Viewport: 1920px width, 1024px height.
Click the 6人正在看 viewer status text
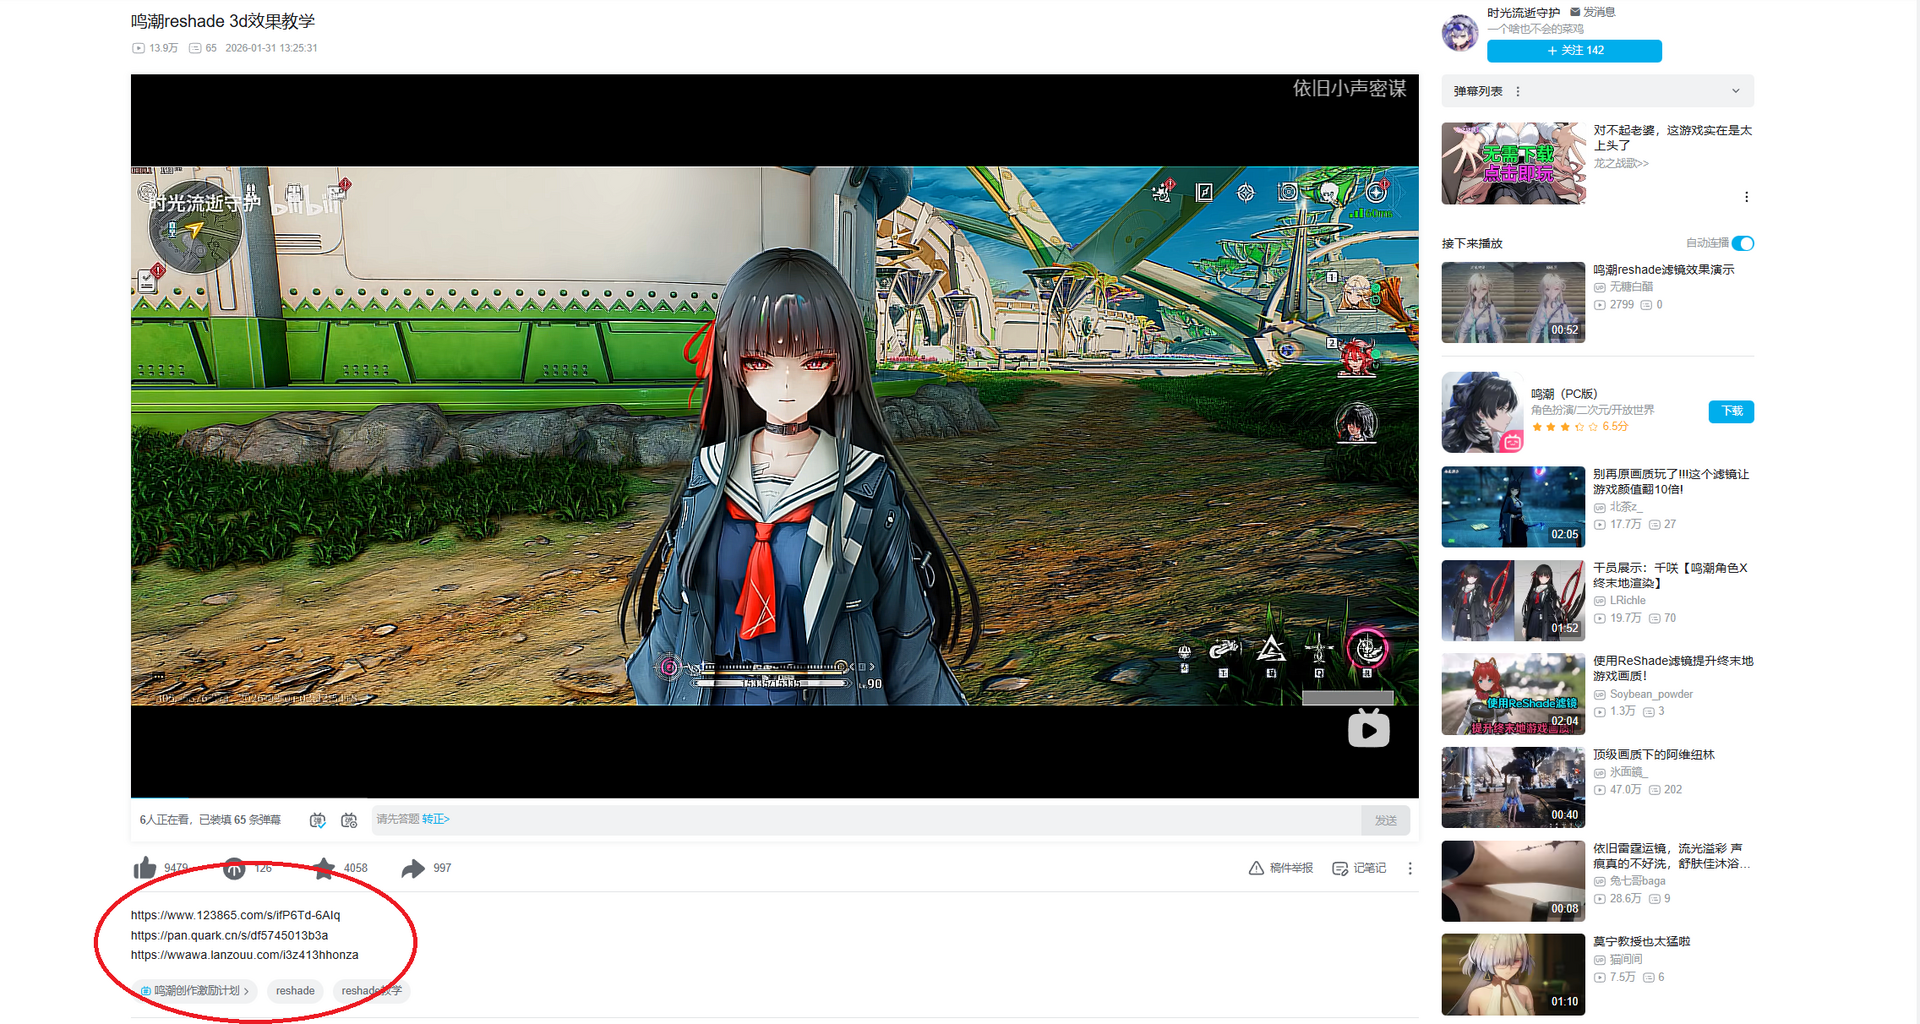pos(165,820)
